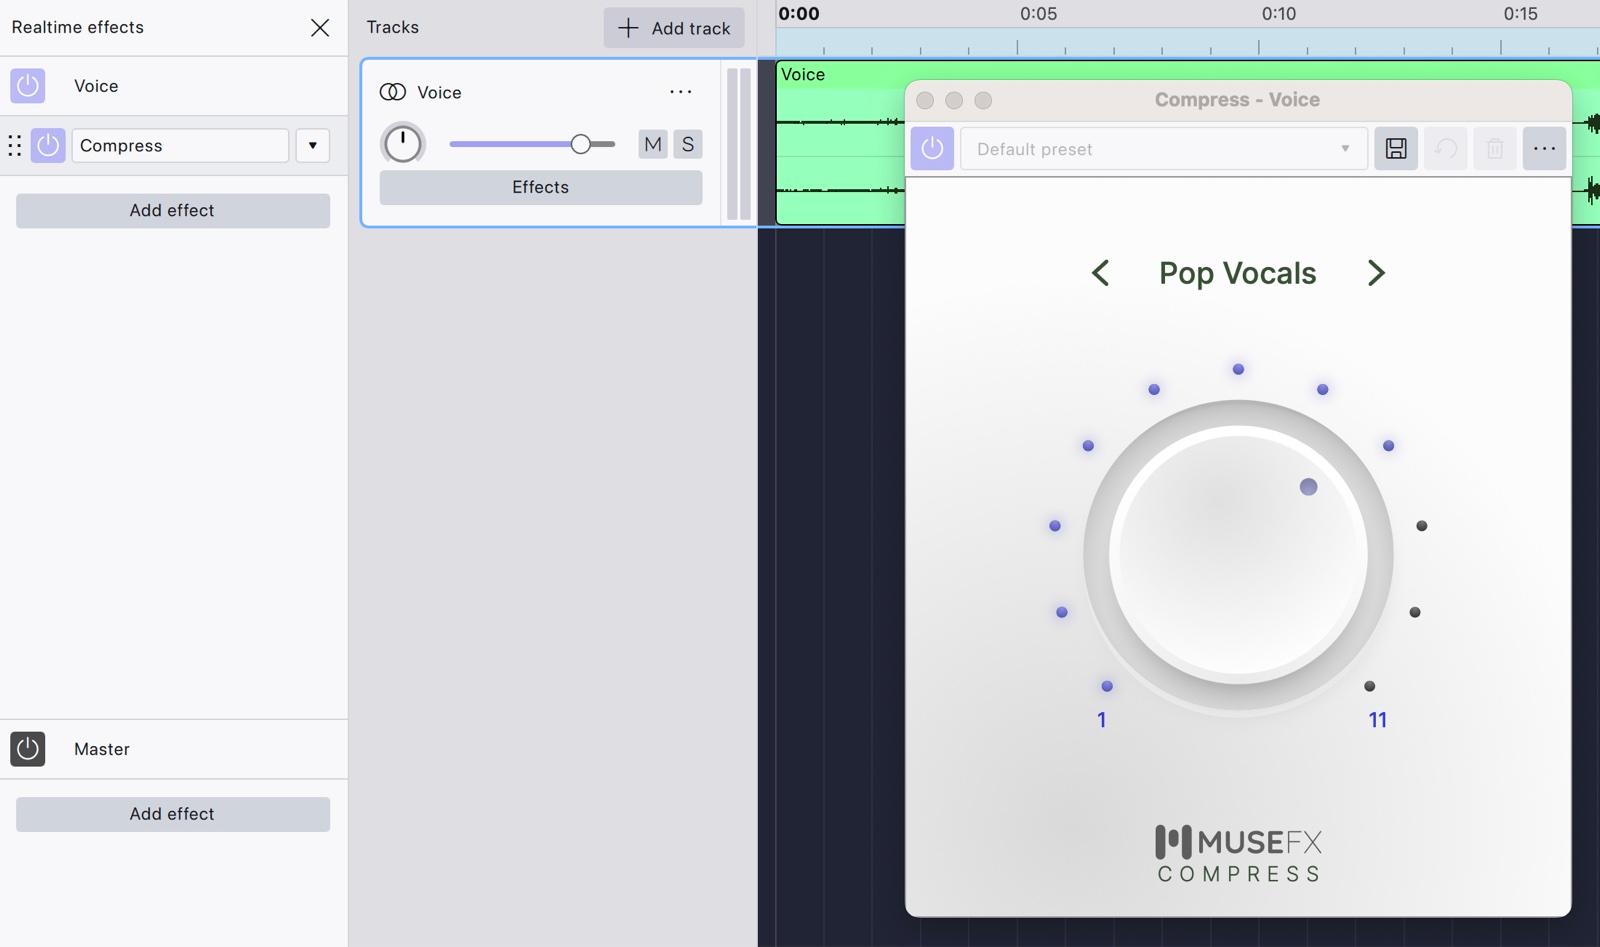
Task: Toggle Master effects power button
Action: [28, 749]
